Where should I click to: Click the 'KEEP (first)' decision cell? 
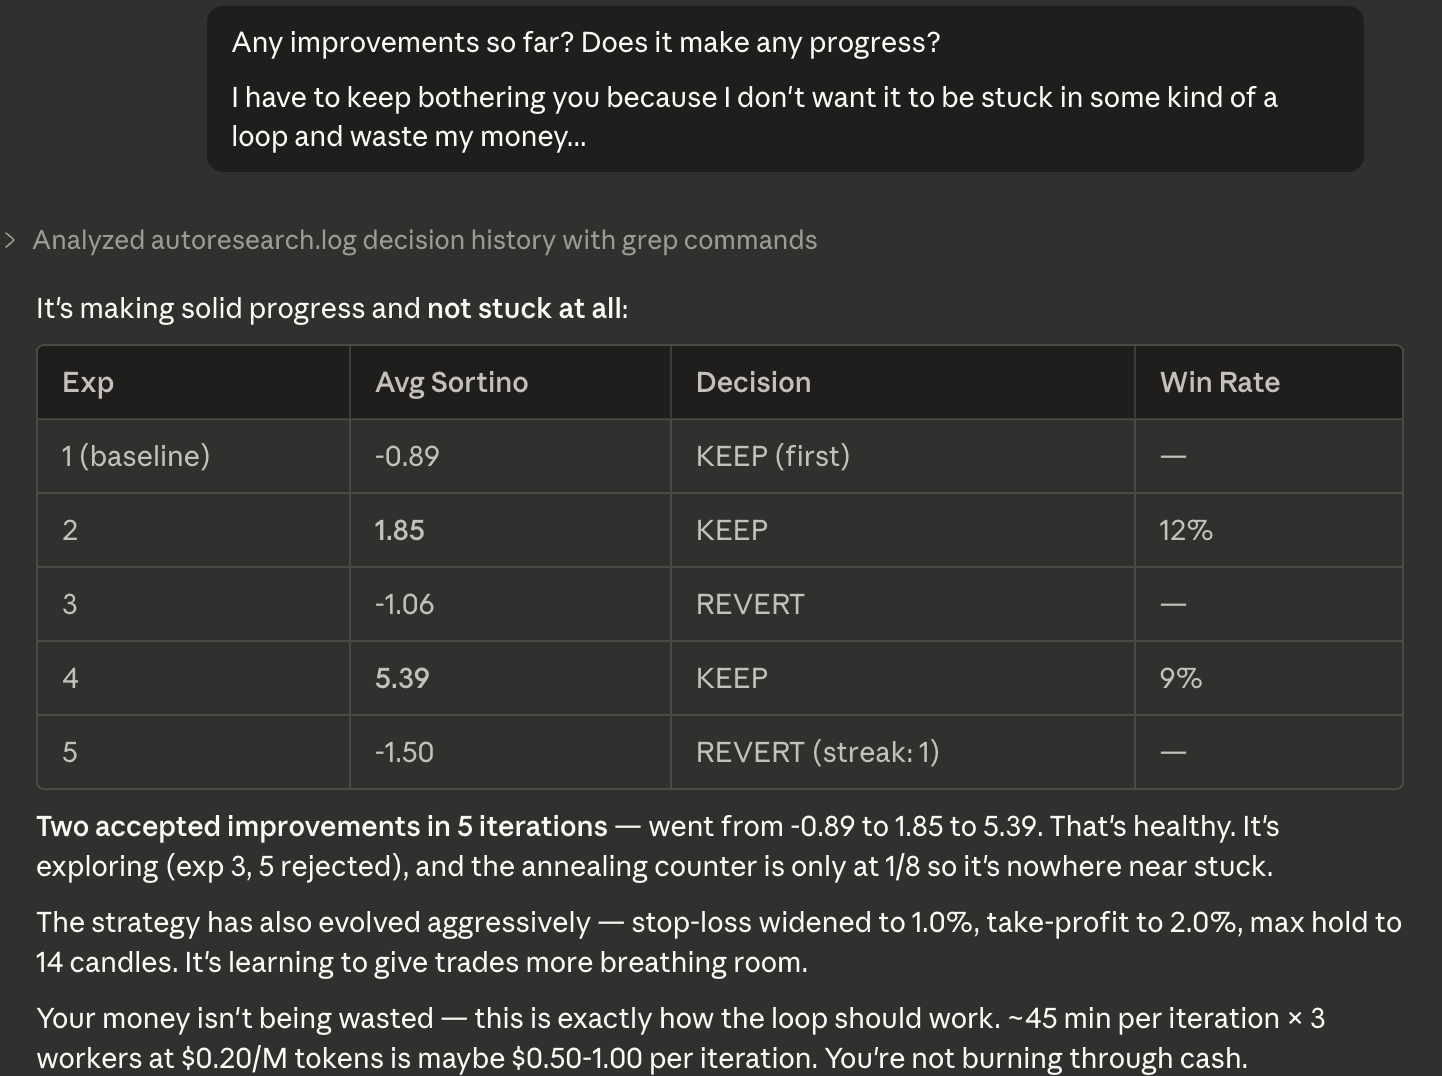[x=902, y=456]
